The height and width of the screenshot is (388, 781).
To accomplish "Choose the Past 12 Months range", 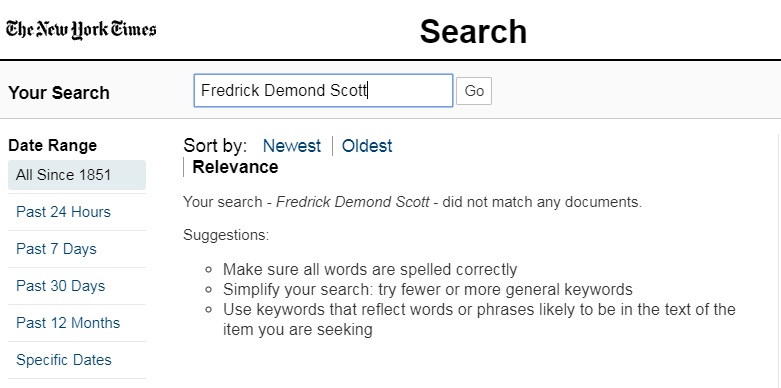I will click(x=68, y=323).
